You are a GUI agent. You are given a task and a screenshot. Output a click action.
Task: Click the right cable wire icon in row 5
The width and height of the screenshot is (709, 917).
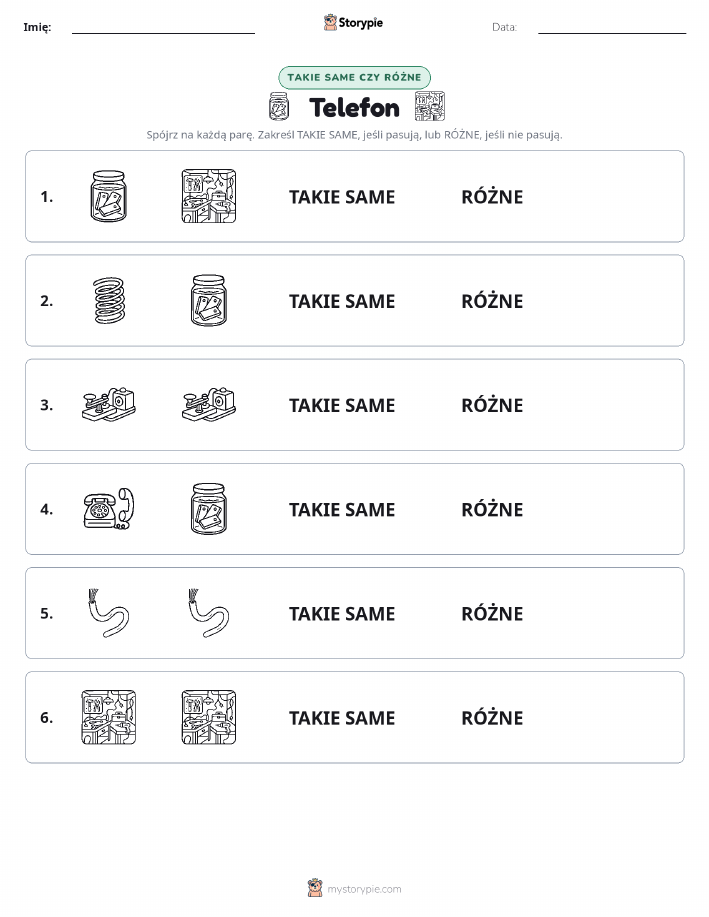[x=209, y=613]
